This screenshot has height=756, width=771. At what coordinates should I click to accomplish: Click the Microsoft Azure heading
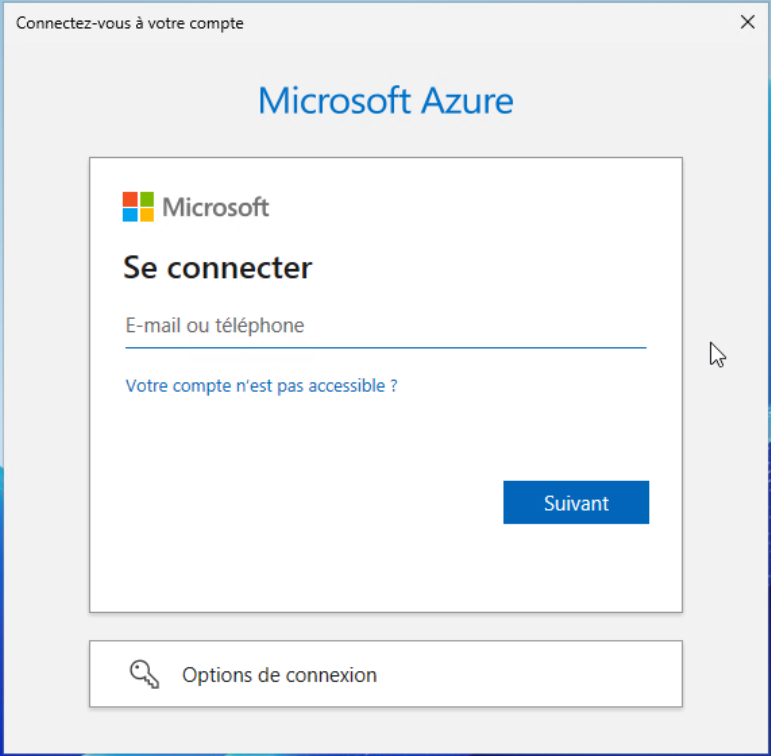(x=385, y=101)
